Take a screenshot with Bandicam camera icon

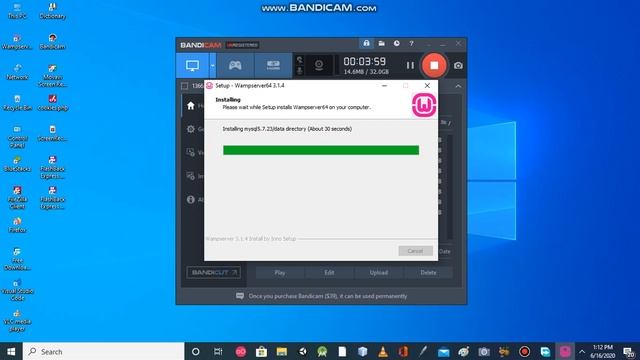click(x=458, y=65)
